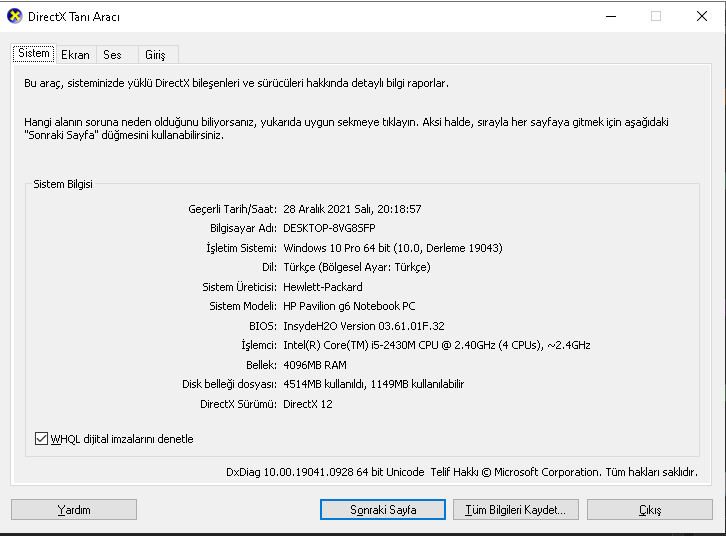Click the Disk belleği dosyası label
This screenshot has height=536, width=726.
229,384
